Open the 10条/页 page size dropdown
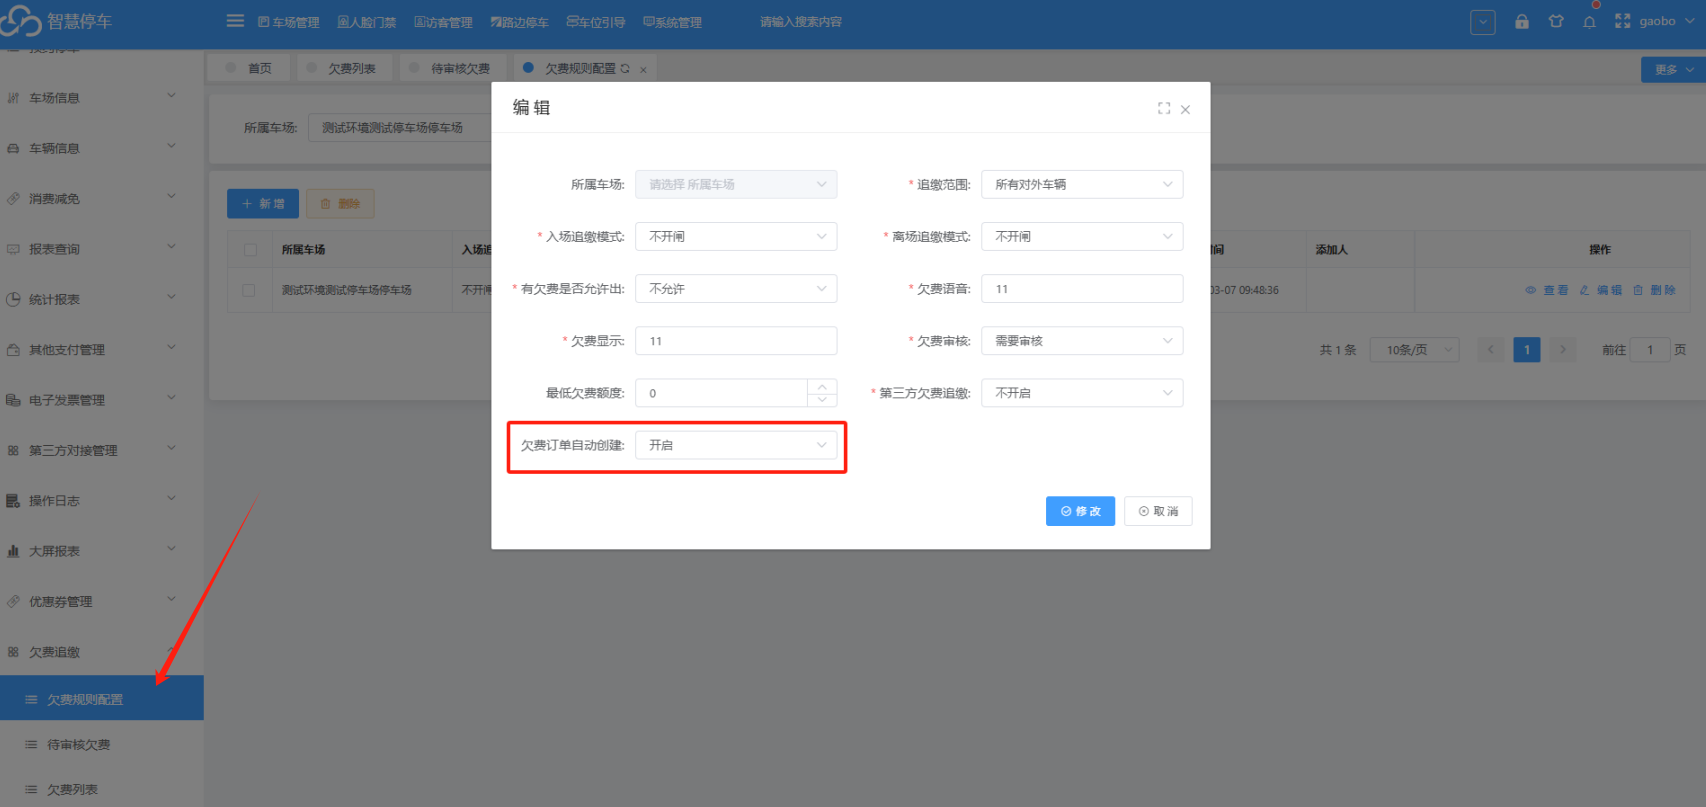Viewport: 1706px width, 807px height. coord(1414,350)
